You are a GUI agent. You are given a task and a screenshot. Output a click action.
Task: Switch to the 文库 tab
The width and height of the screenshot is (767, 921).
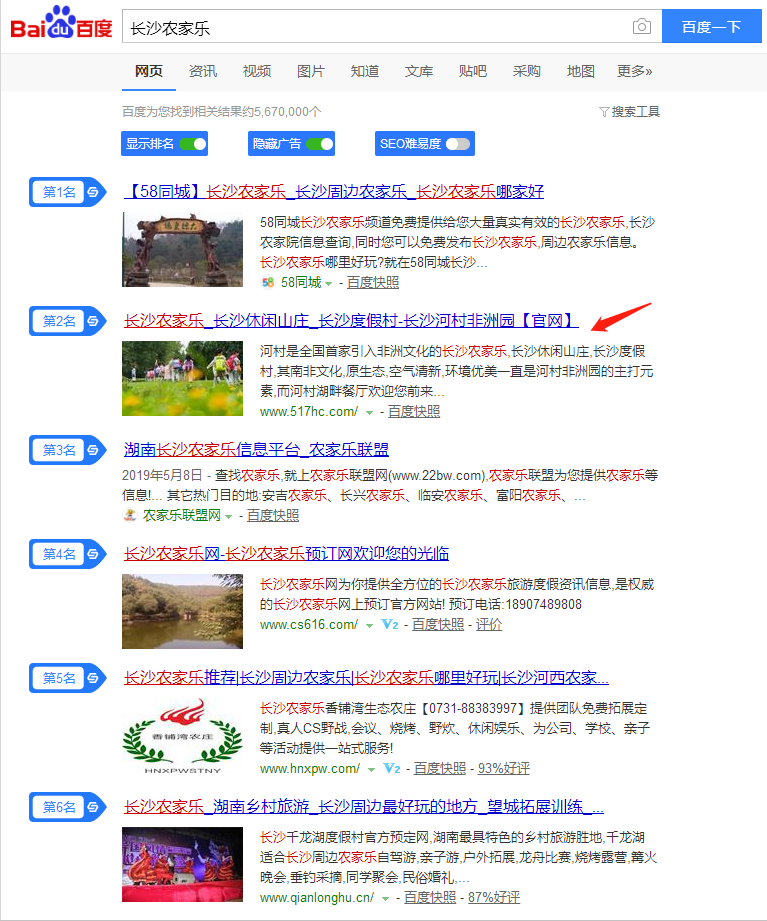click(x=419, y=72)
